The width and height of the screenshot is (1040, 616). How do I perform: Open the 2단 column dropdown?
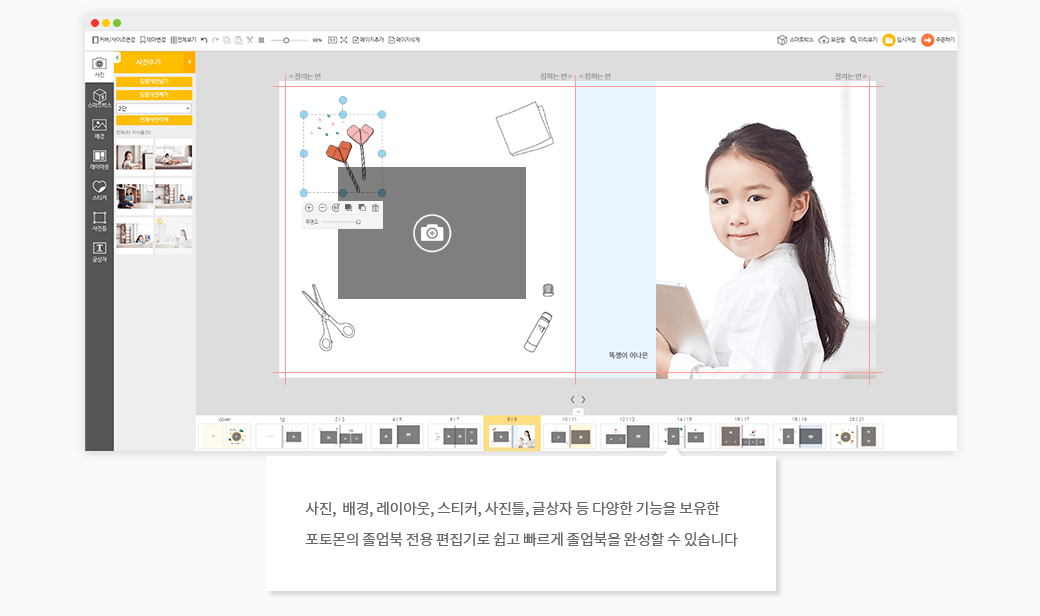pos(153,107)
